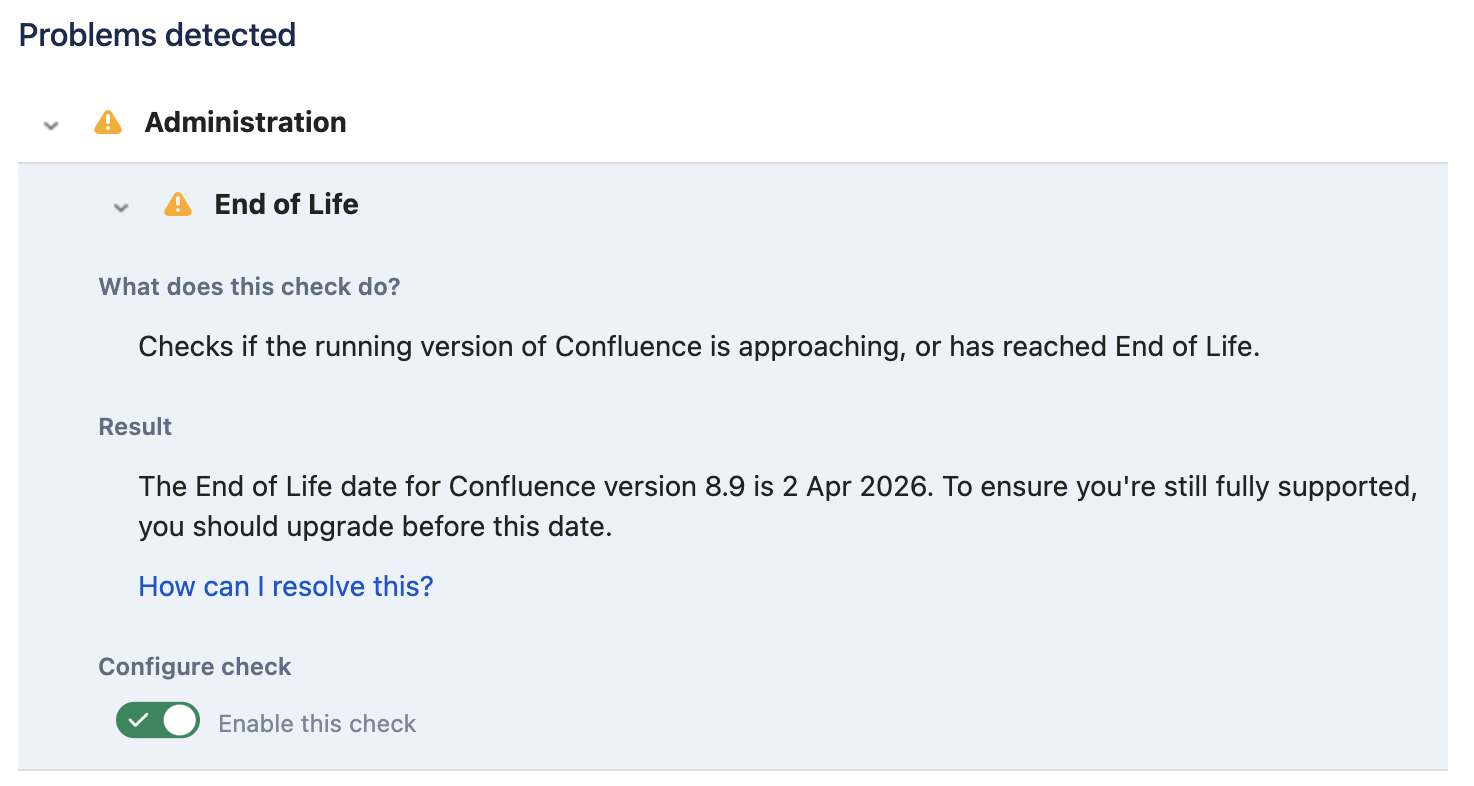1474x786 pixels.
Task: Open the "How can I resolve this?" link
Action: 286,586
